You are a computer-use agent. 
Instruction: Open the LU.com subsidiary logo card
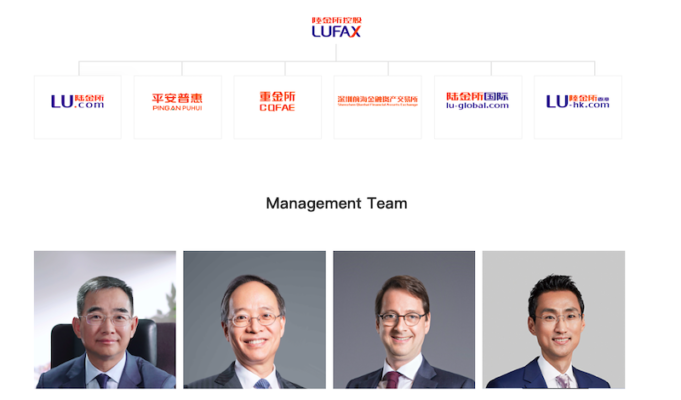coord(78,107)
